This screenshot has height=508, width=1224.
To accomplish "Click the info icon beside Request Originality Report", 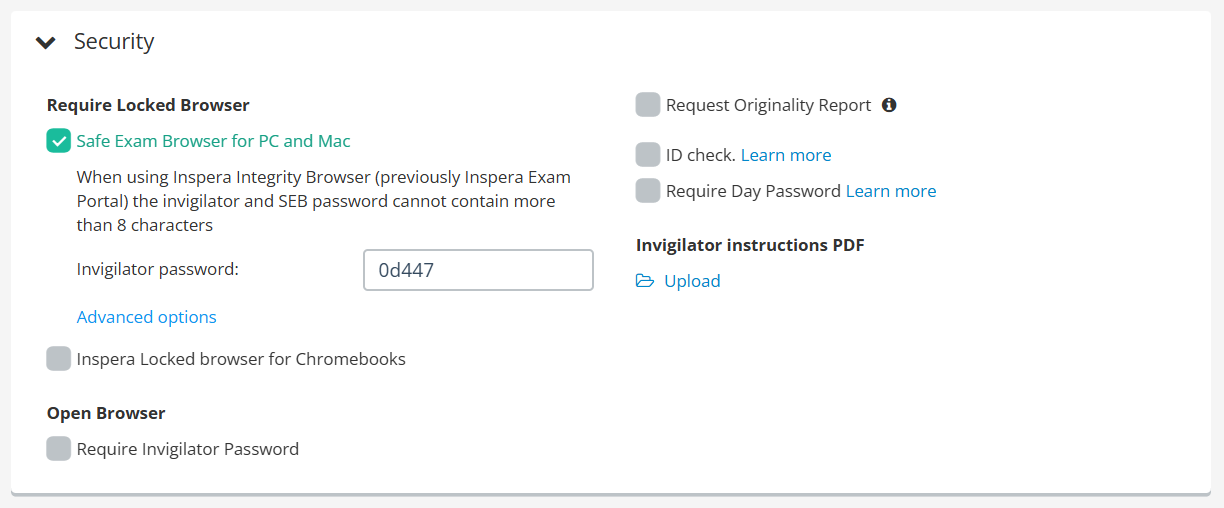I will click(889, 105).
